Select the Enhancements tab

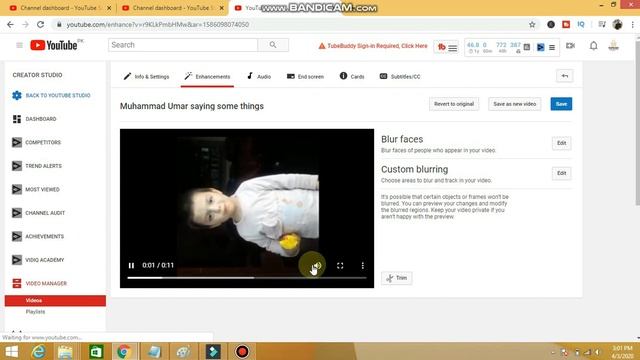(207, 76)
